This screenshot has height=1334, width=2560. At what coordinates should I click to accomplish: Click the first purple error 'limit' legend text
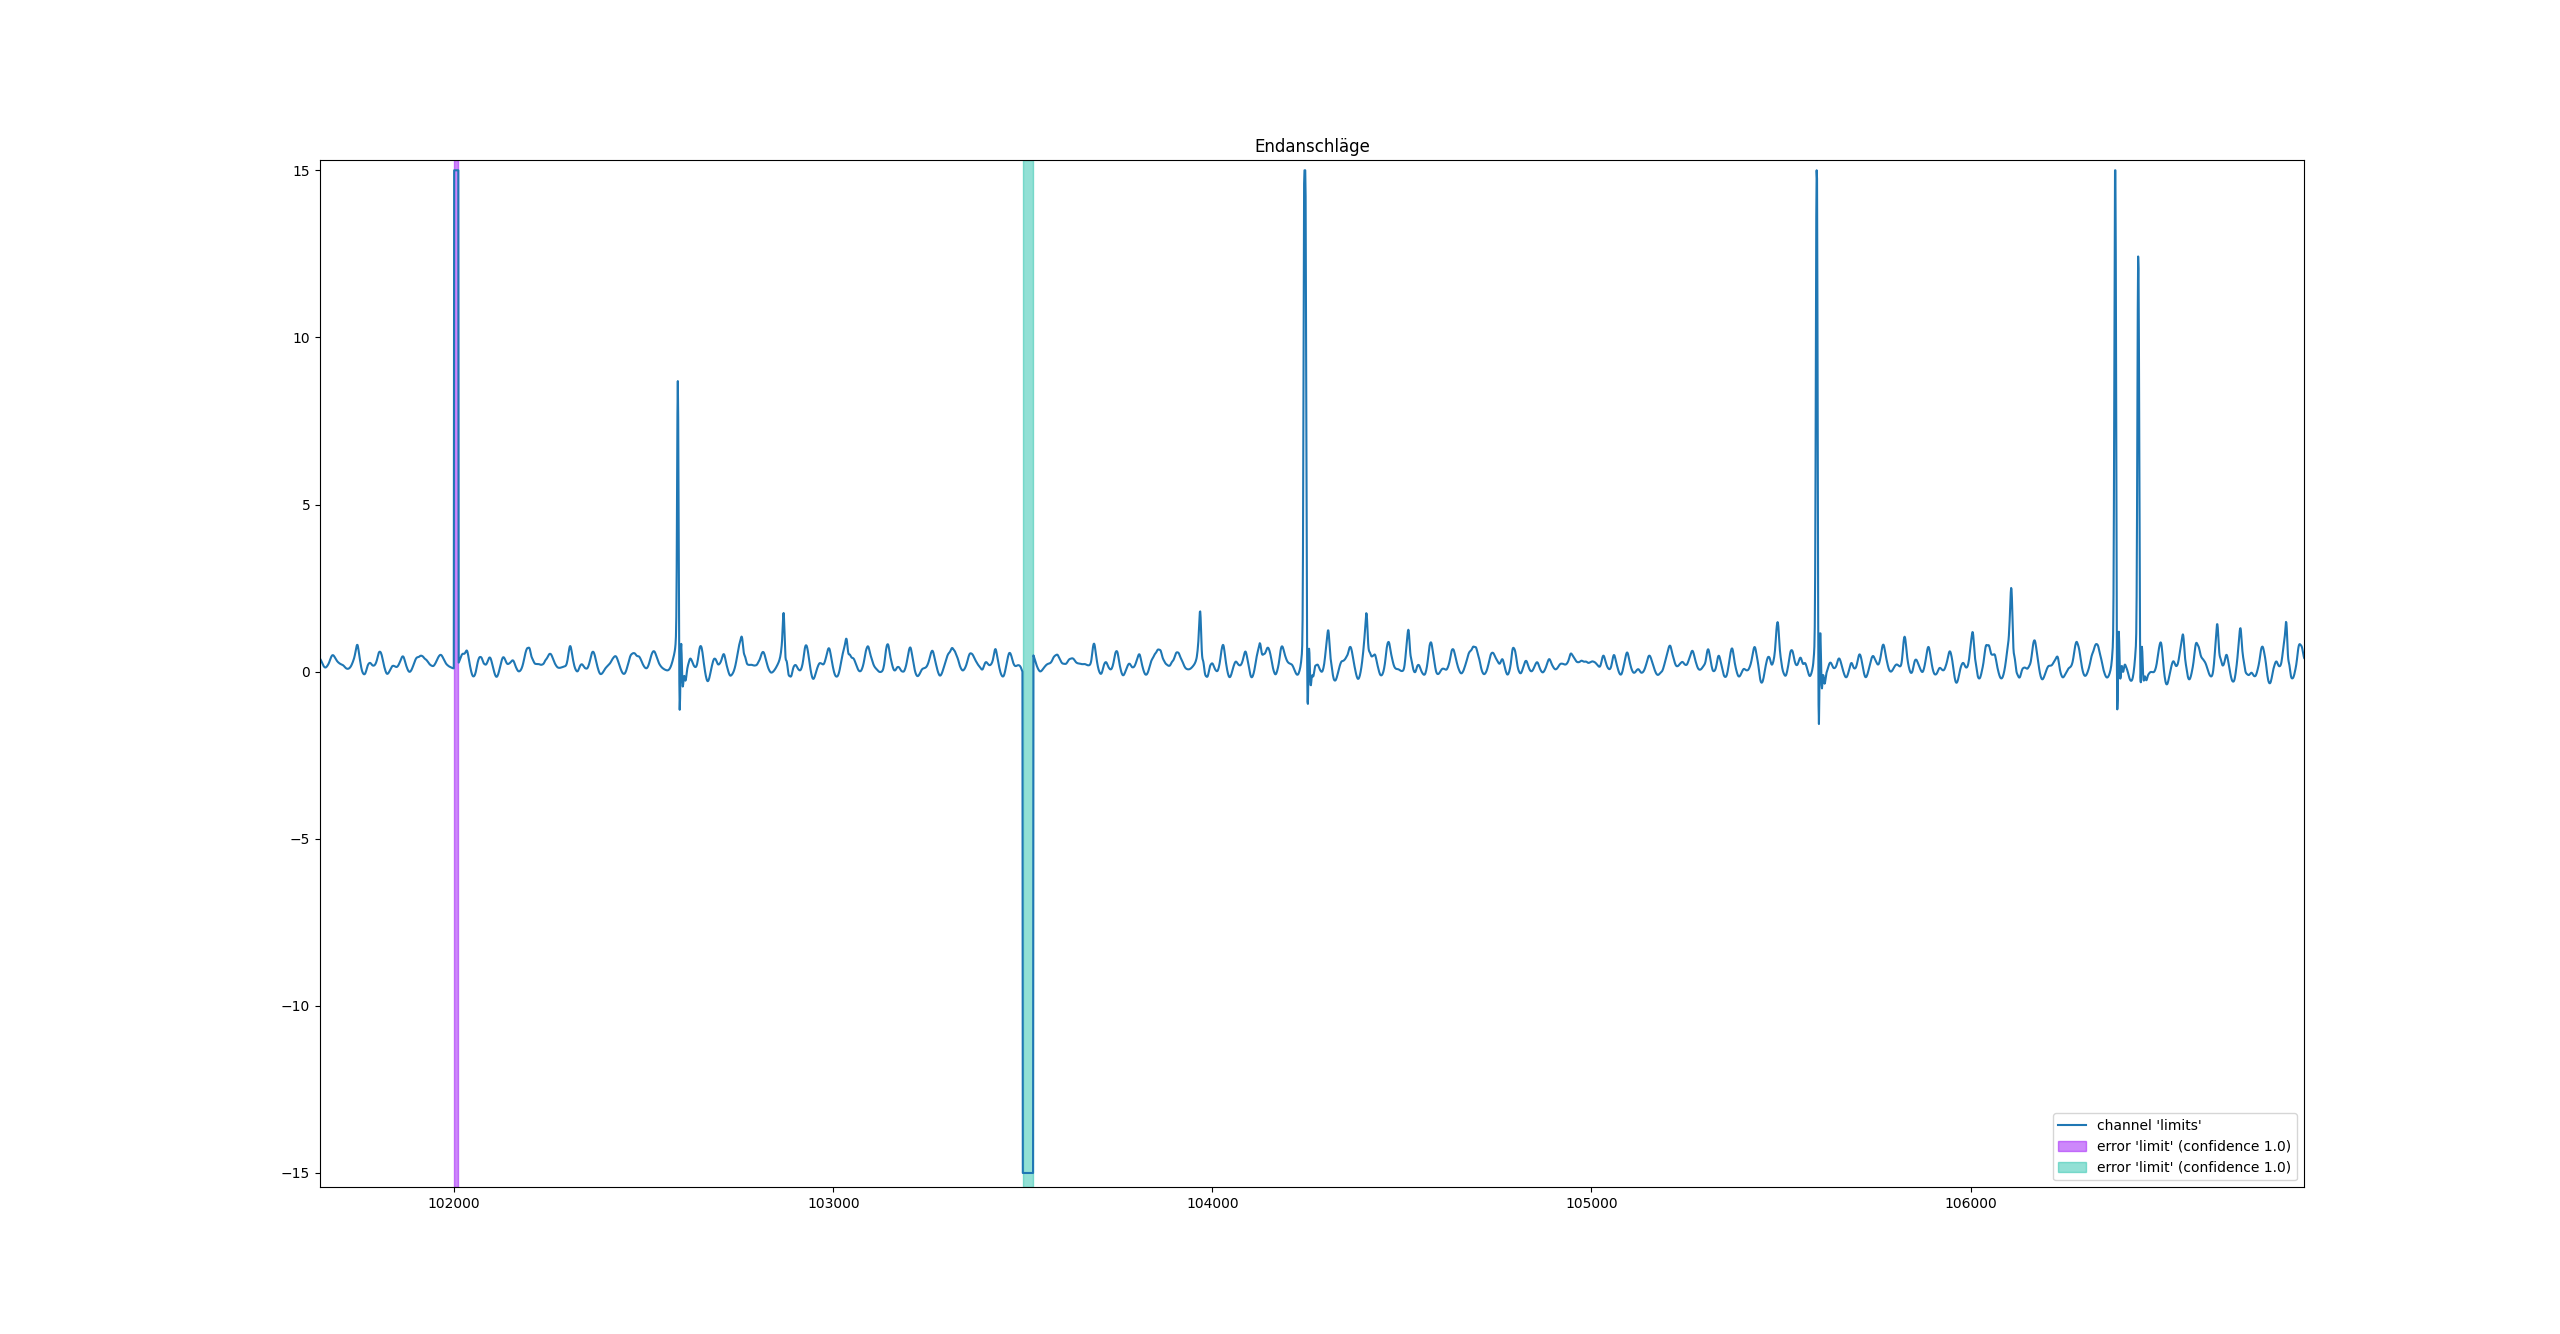pos(2193,1146)
